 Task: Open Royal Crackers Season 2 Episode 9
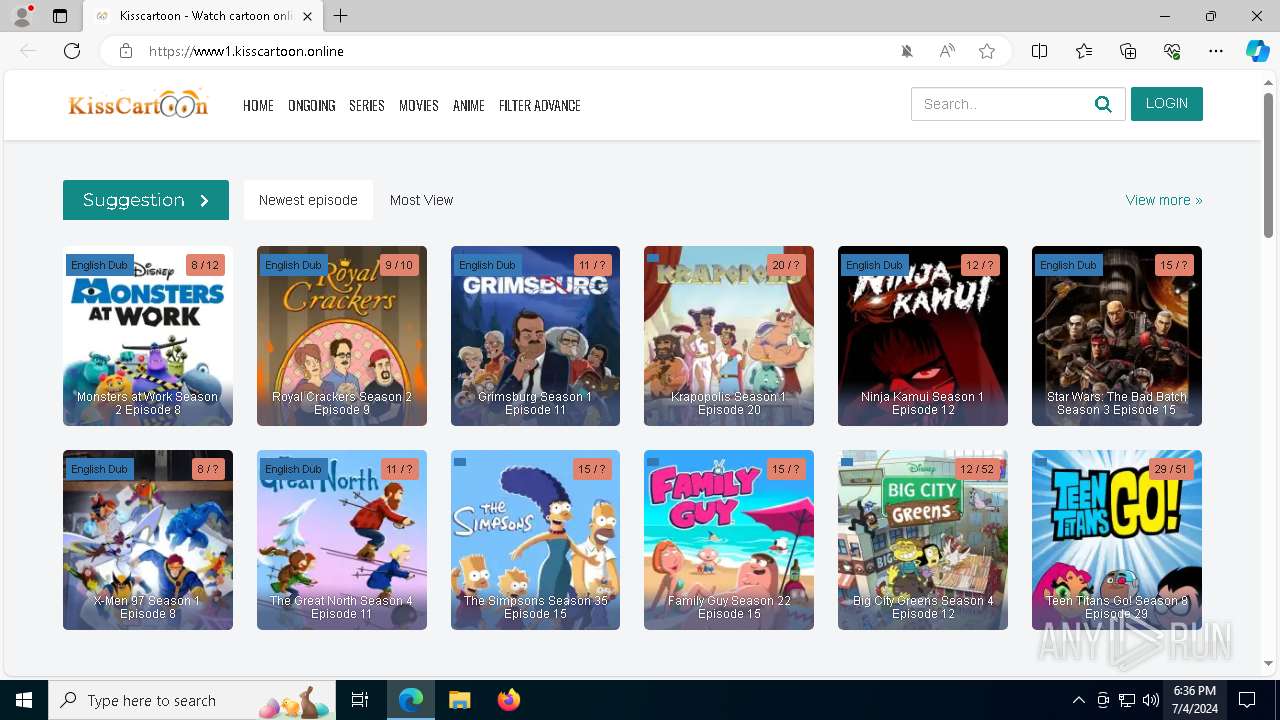tap(342, 336)
